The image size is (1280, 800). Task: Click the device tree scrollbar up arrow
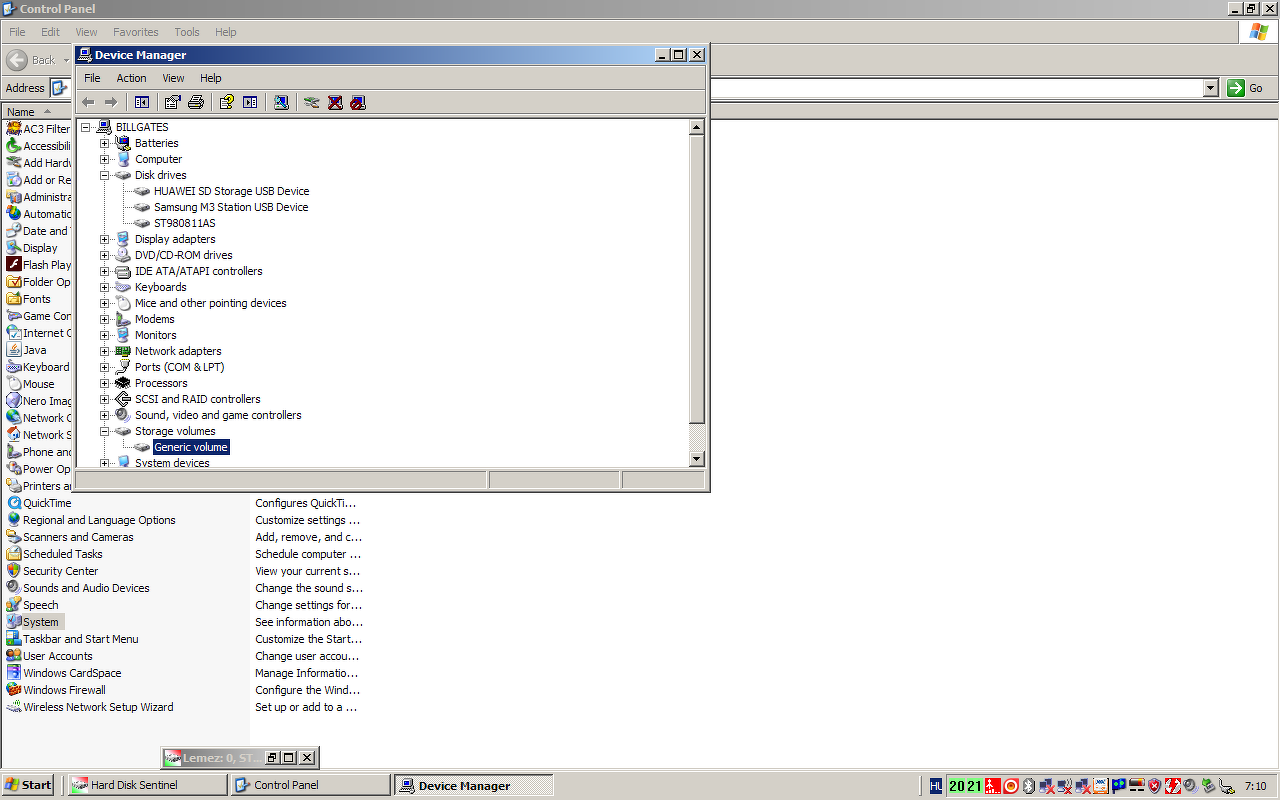tap(697, 127)
